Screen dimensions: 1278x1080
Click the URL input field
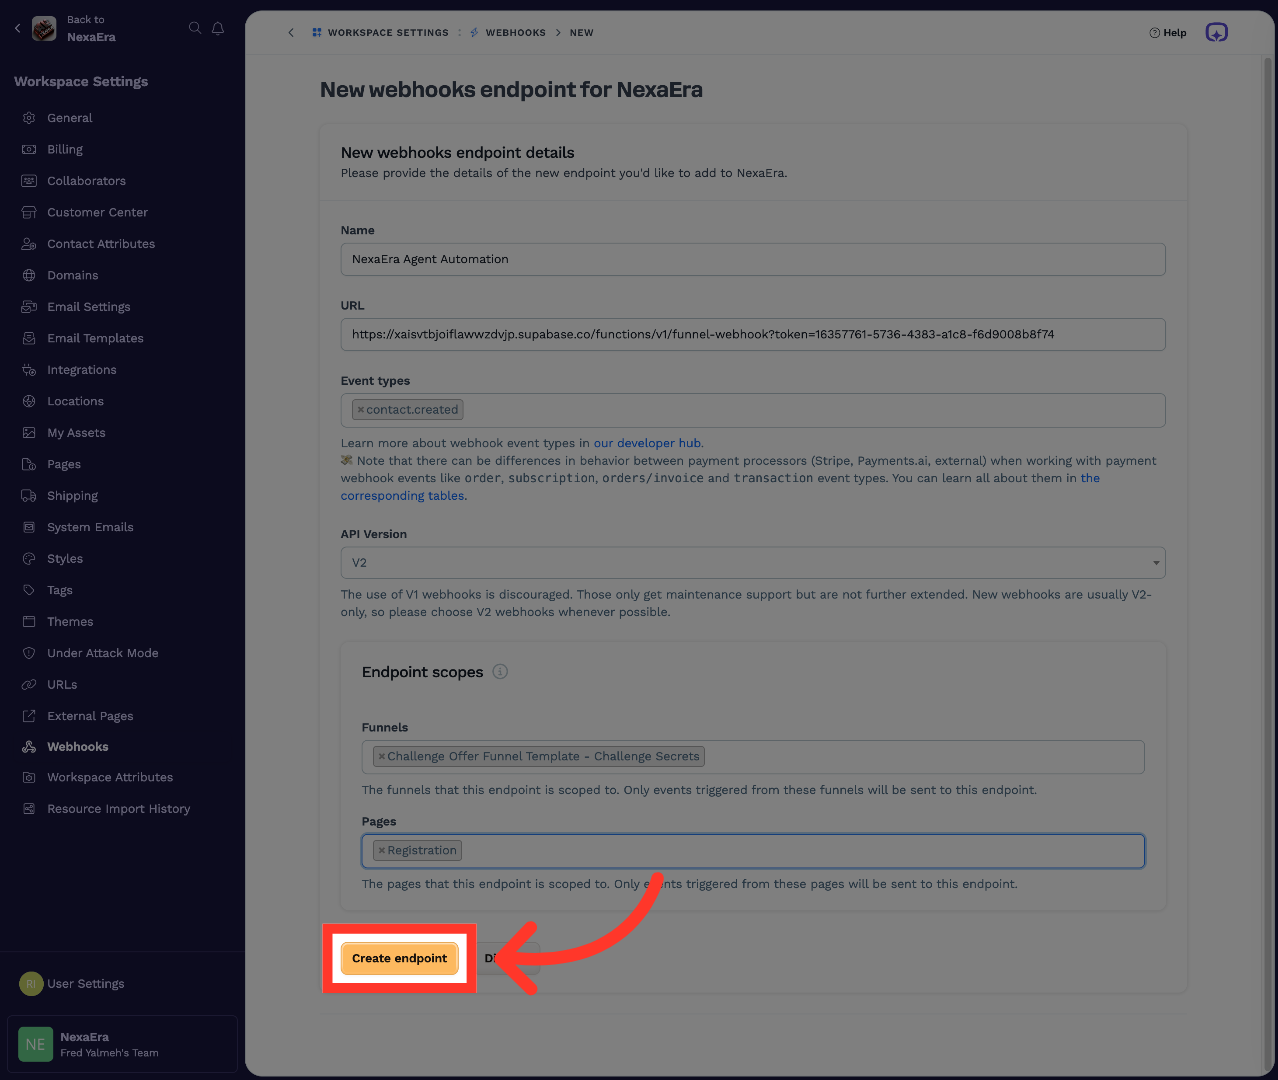[x=753, y=335]
